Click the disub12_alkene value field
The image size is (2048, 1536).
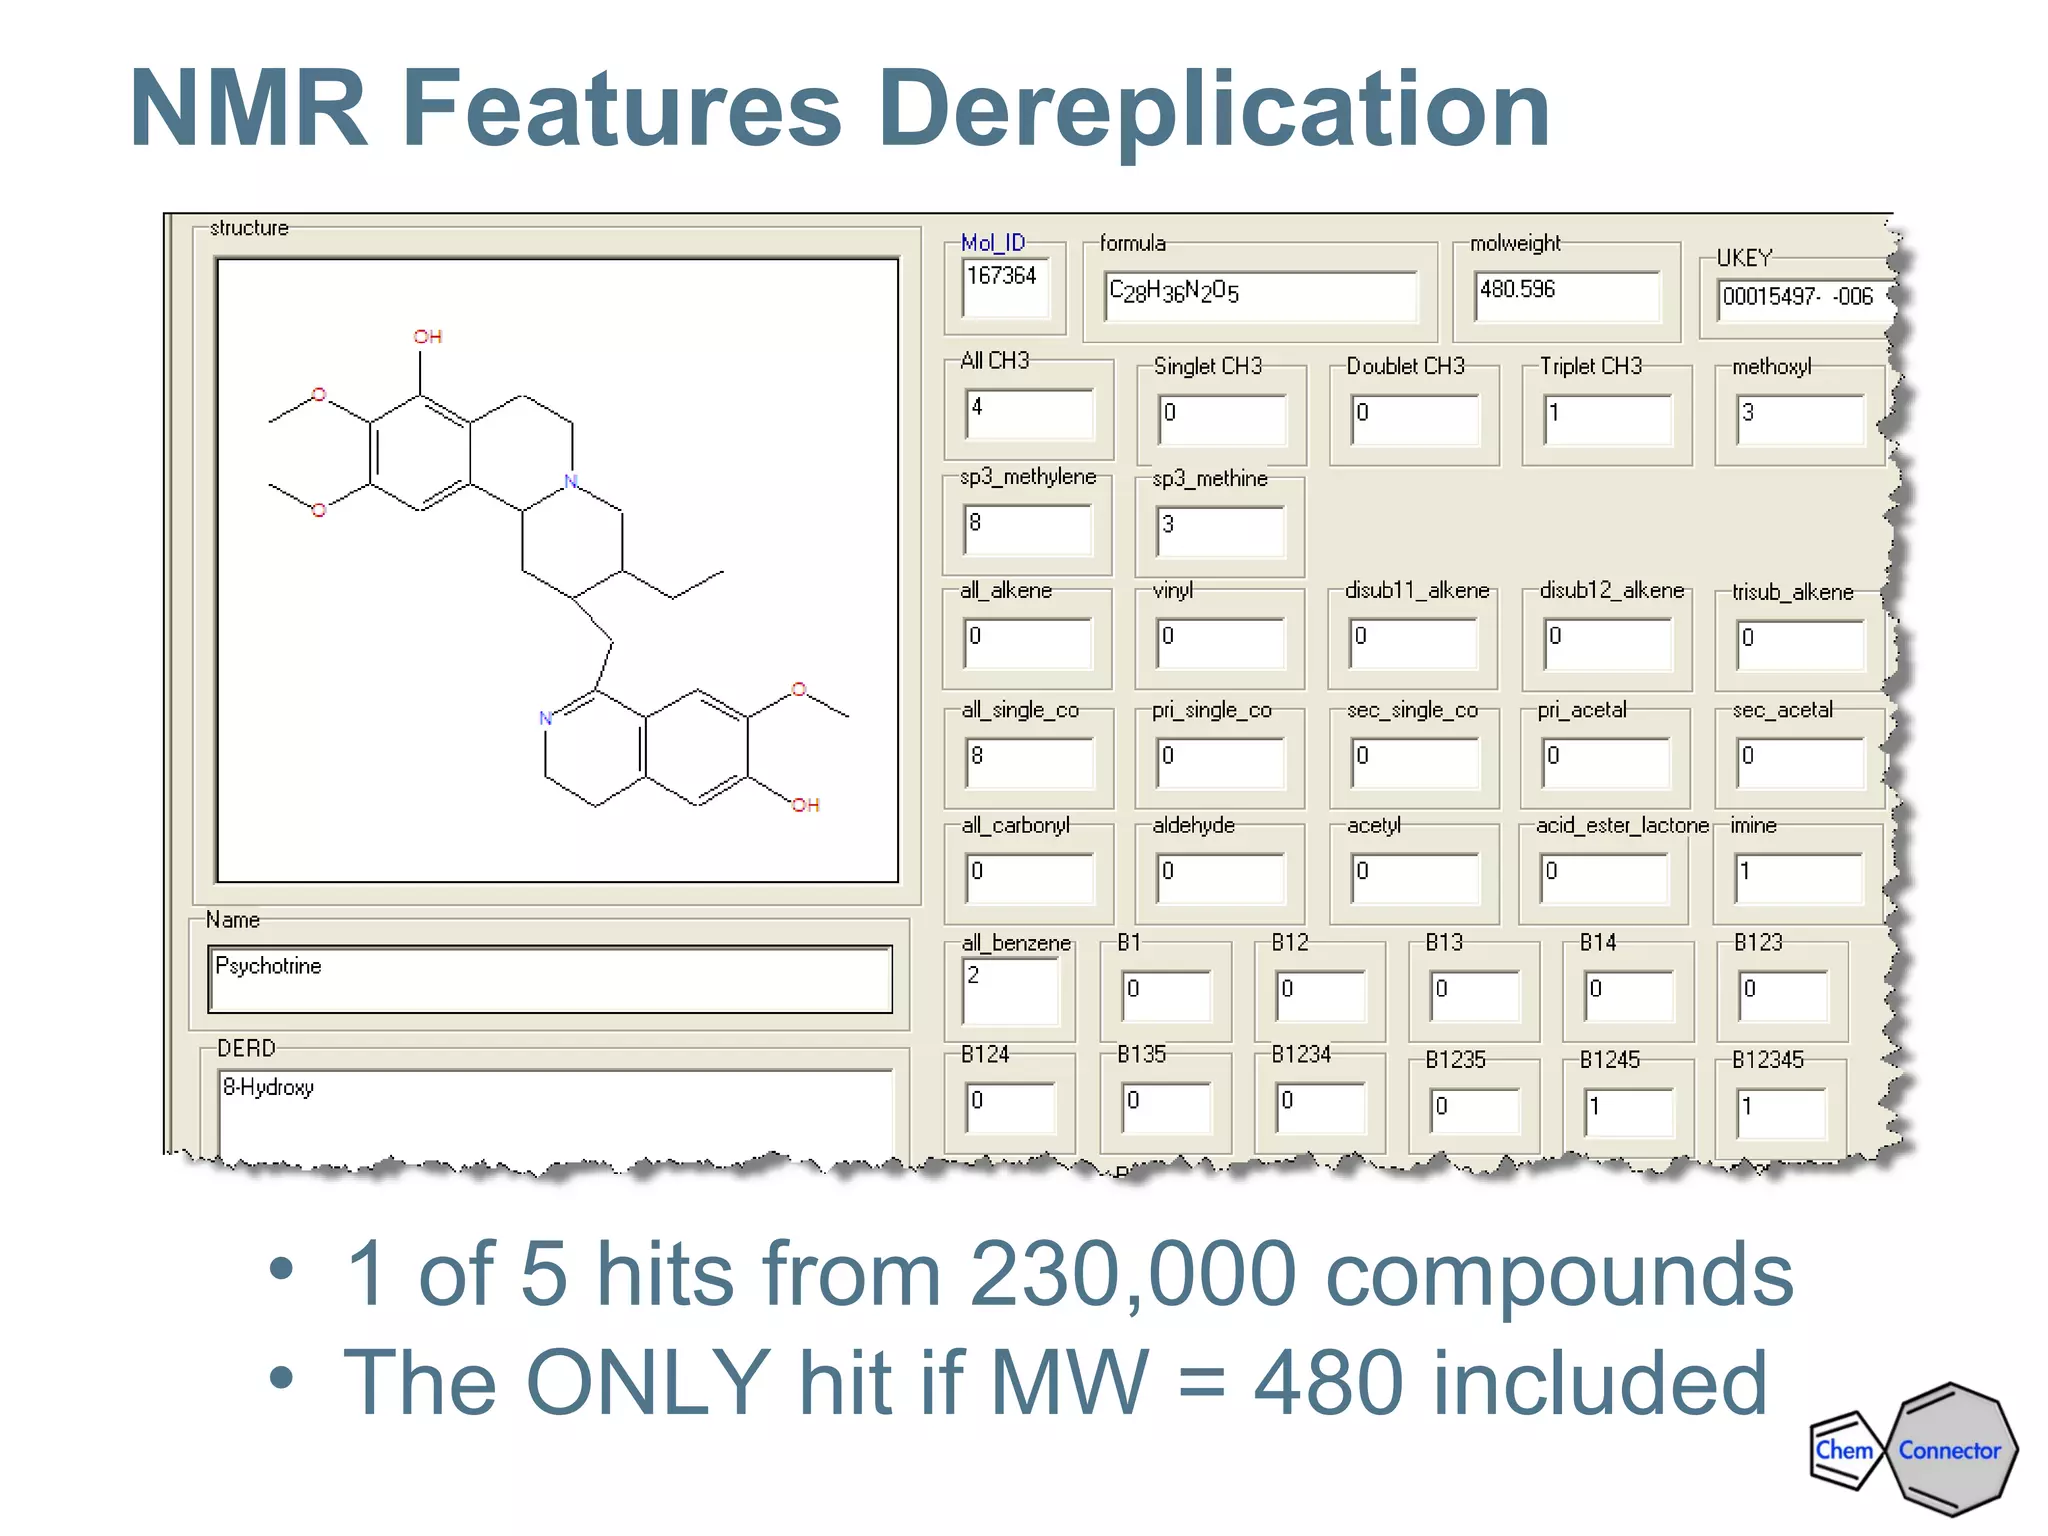click(1608, 642)
